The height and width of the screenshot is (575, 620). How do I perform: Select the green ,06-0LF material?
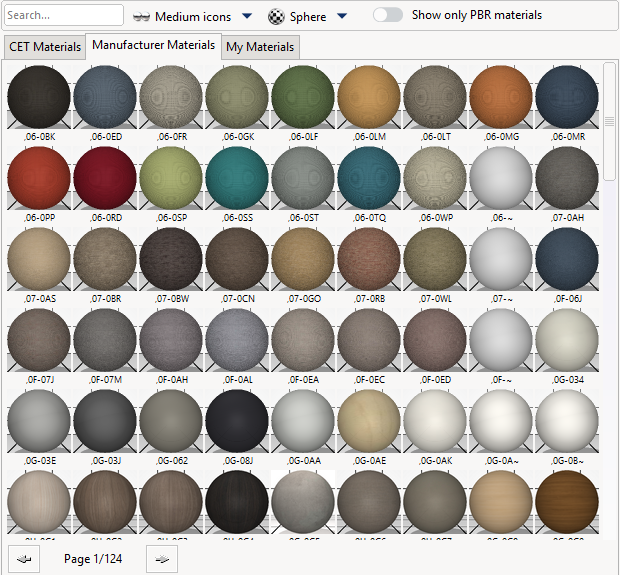pos(303,97)
